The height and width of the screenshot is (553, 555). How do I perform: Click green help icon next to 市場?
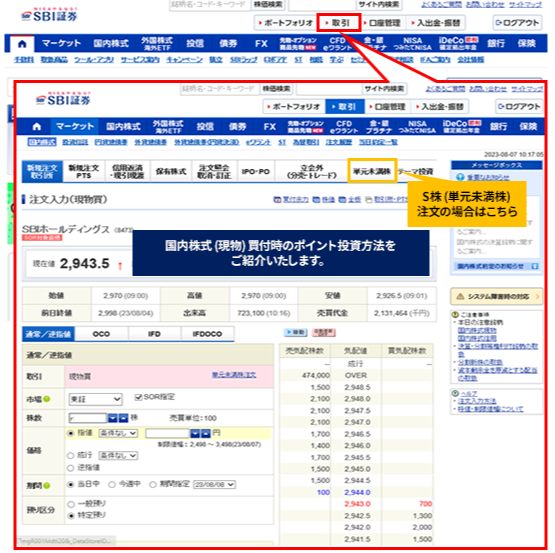47,399
